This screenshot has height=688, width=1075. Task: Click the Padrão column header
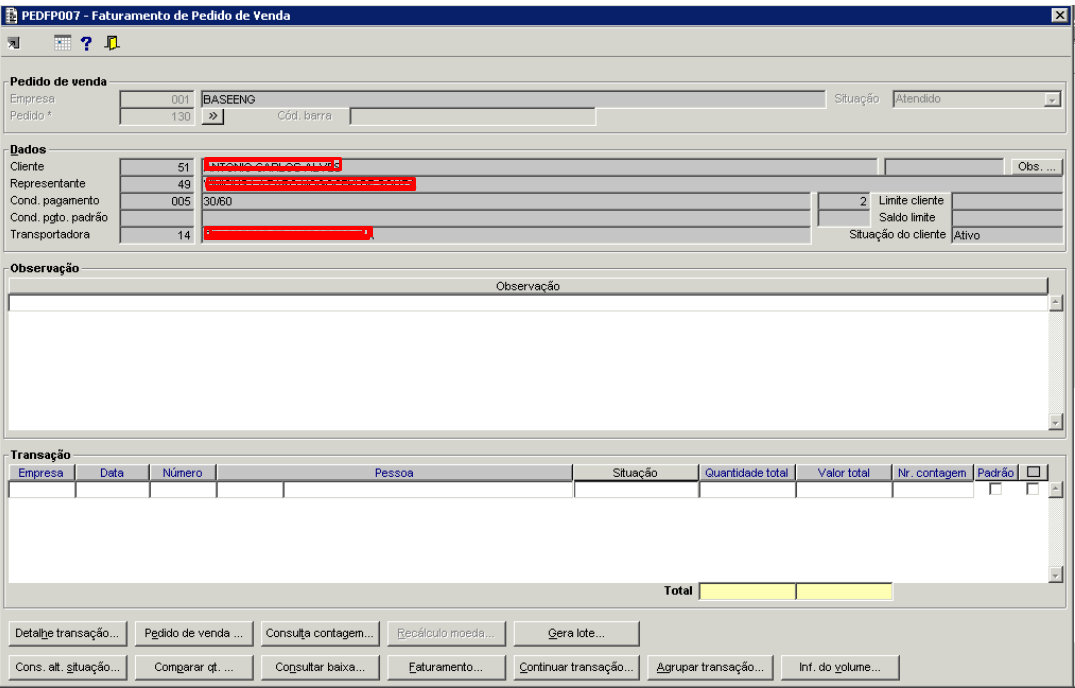995,473
